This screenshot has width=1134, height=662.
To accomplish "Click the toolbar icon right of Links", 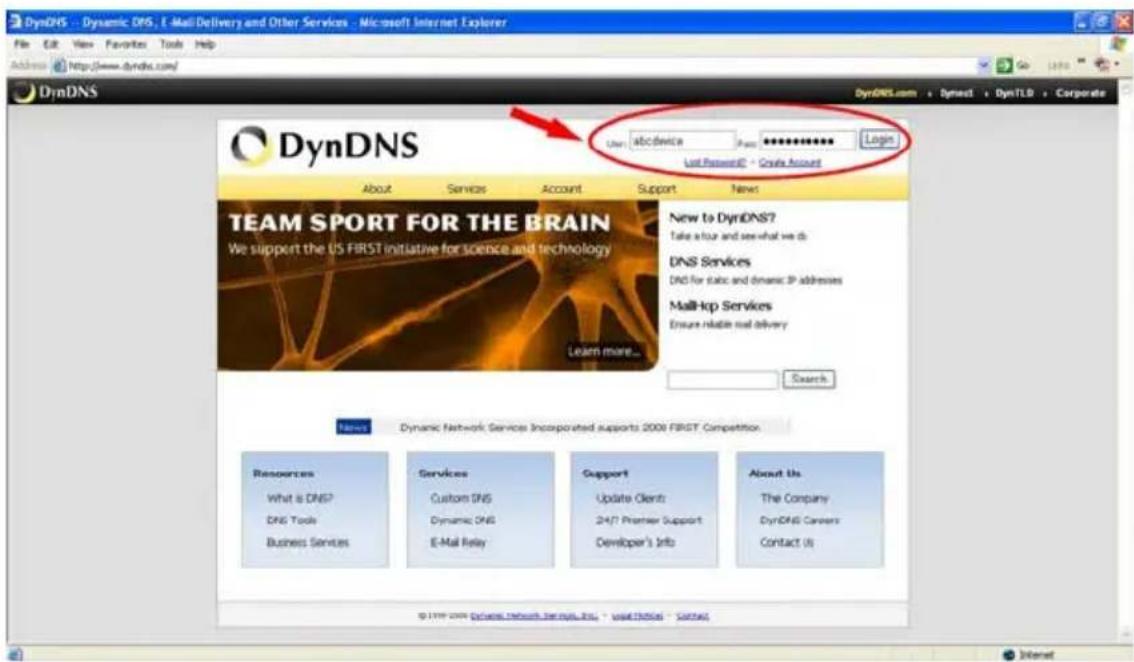I will point(1102,65).
